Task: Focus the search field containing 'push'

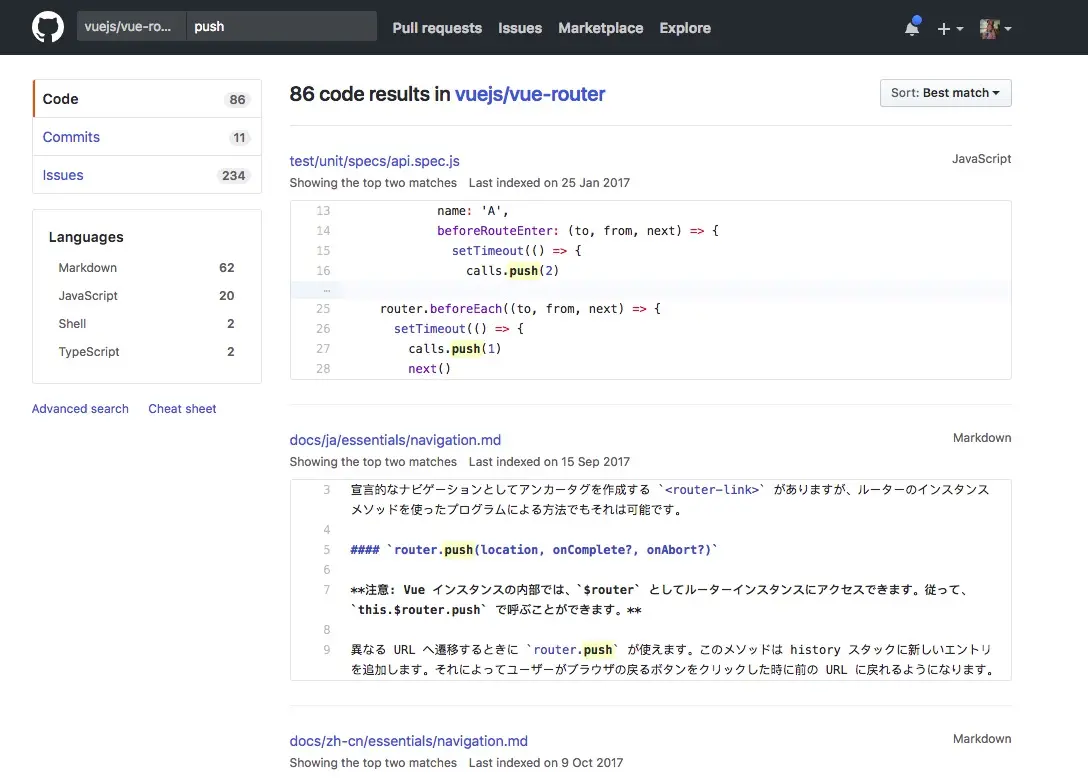Action: point(282,26)
